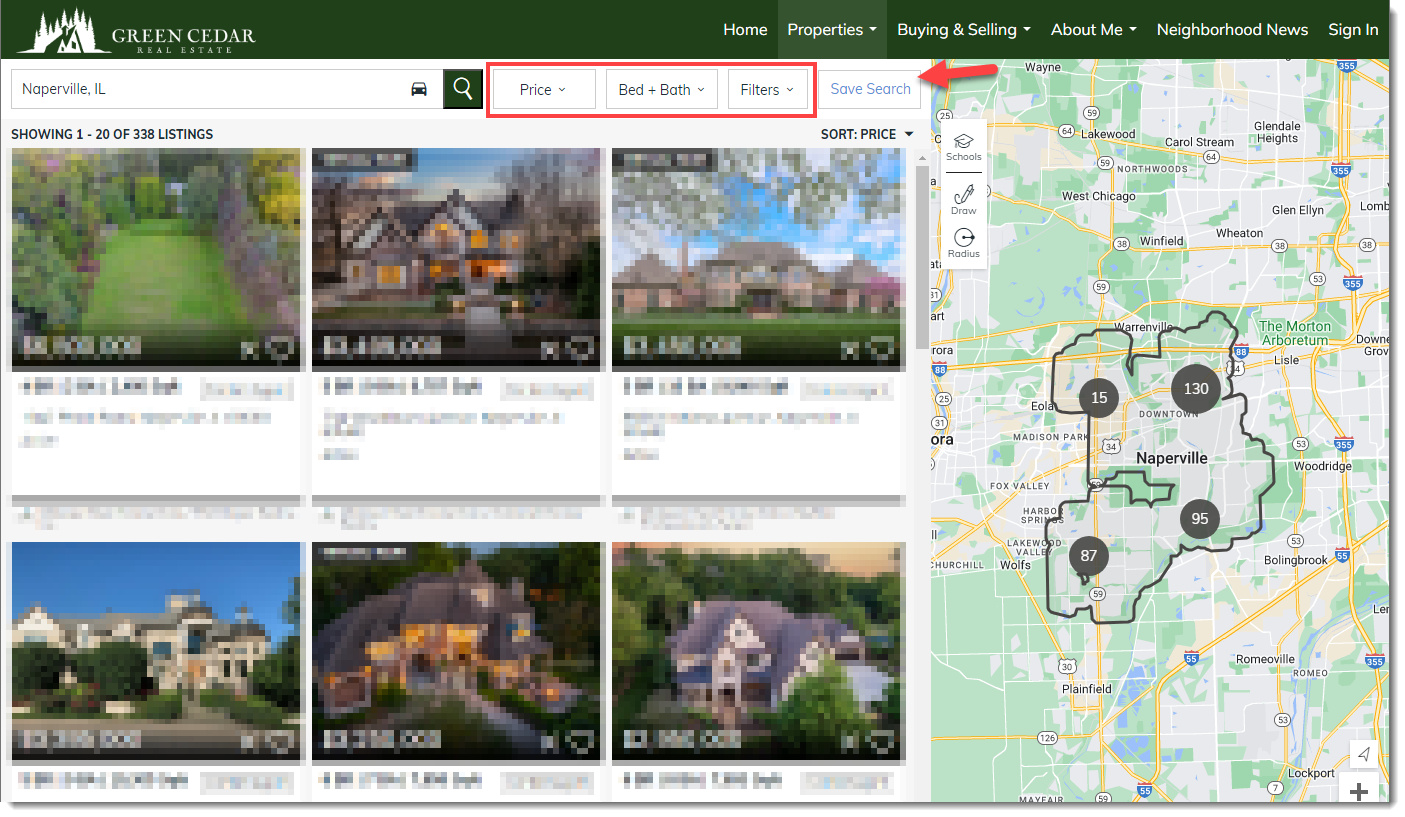Select Neighborhood News from the navigation

coord(1232,29)
